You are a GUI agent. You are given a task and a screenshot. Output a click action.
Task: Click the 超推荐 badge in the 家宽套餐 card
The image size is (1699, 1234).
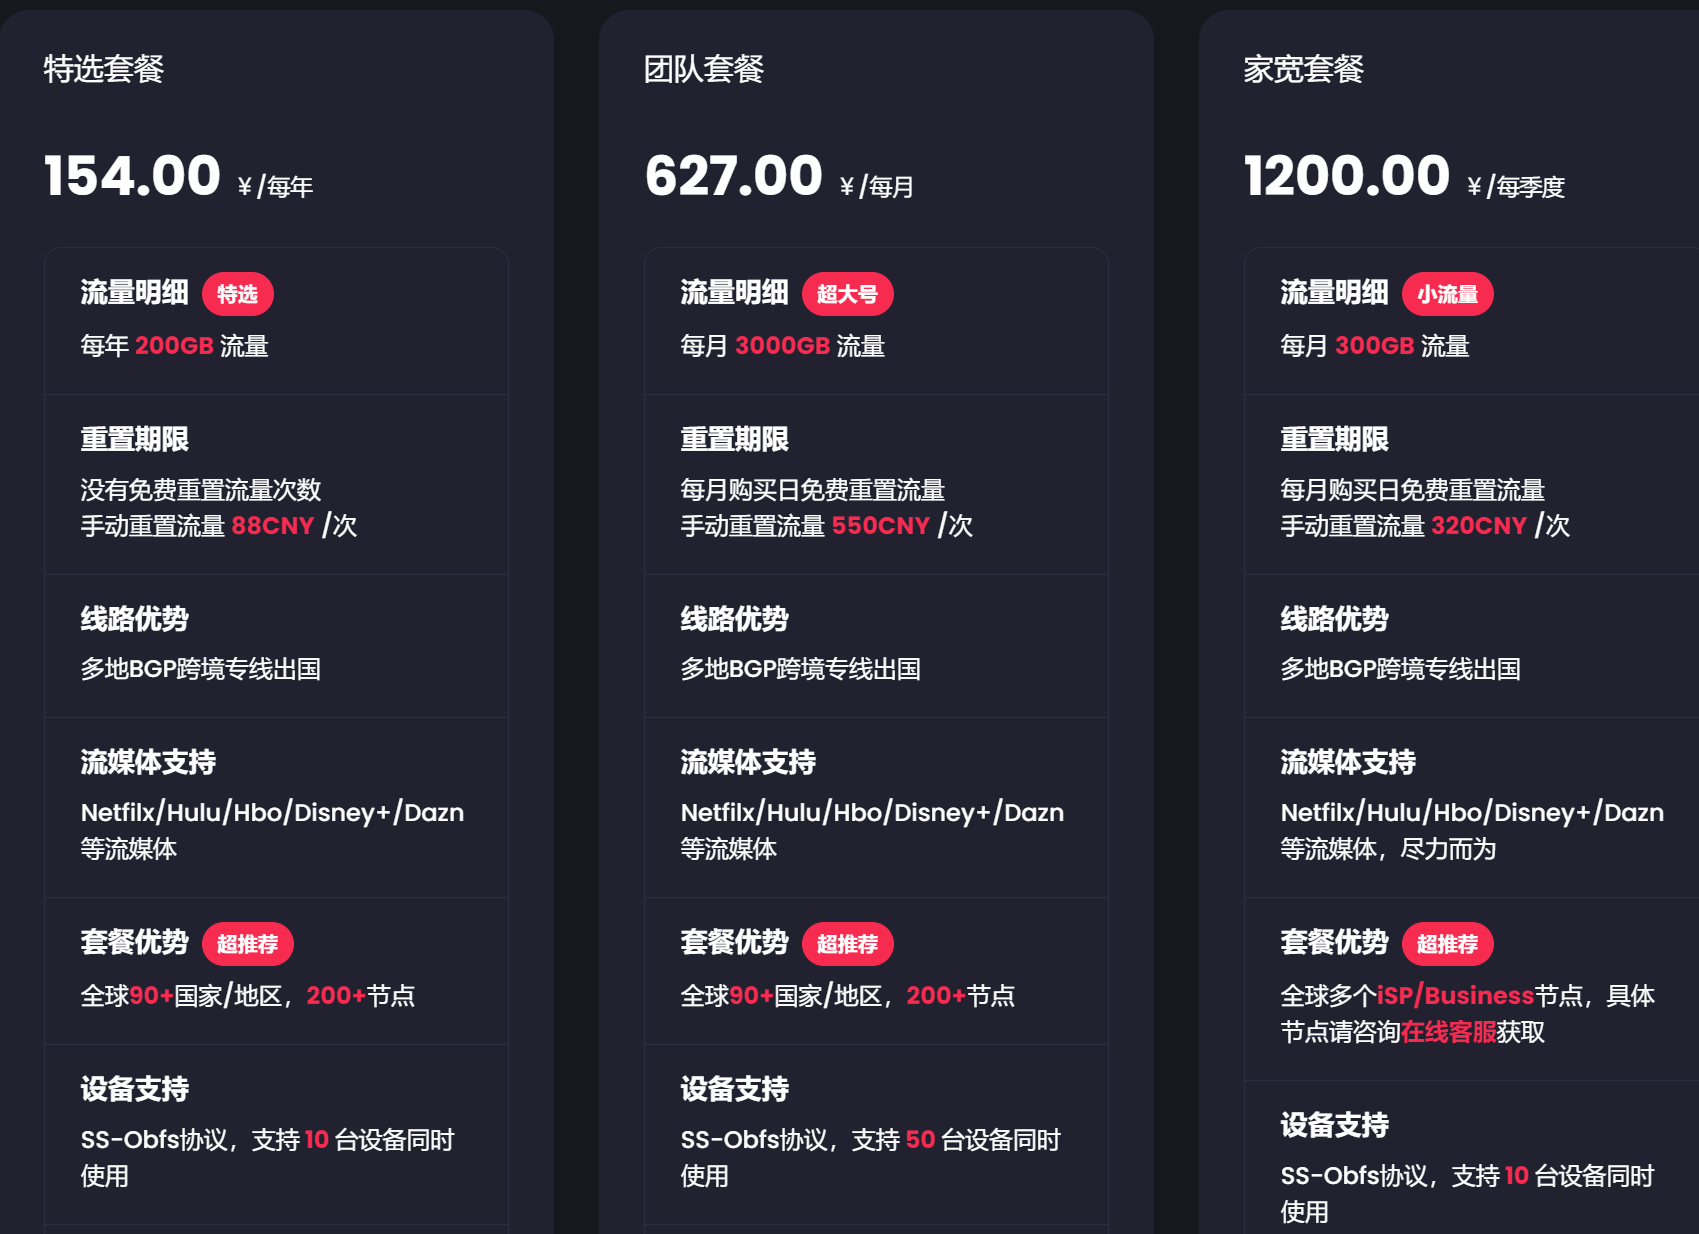coord(1447,944)
